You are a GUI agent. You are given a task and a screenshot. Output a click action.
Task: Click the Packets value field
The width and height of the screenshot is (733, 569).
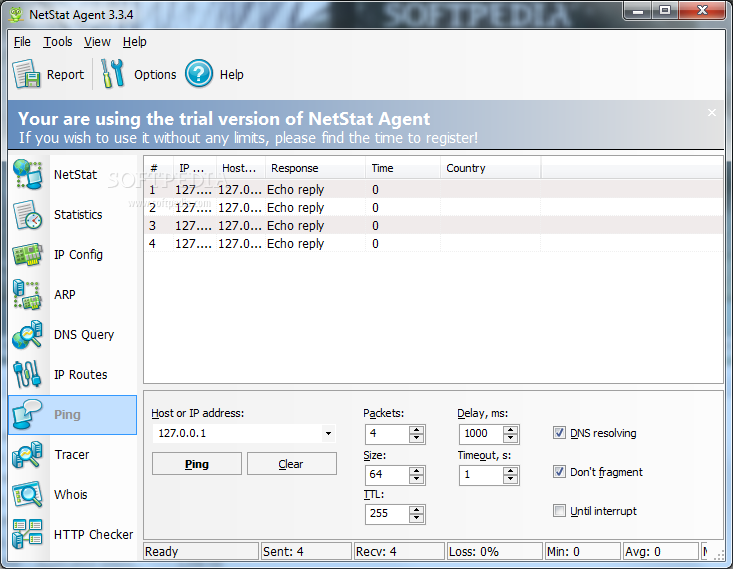387,434
